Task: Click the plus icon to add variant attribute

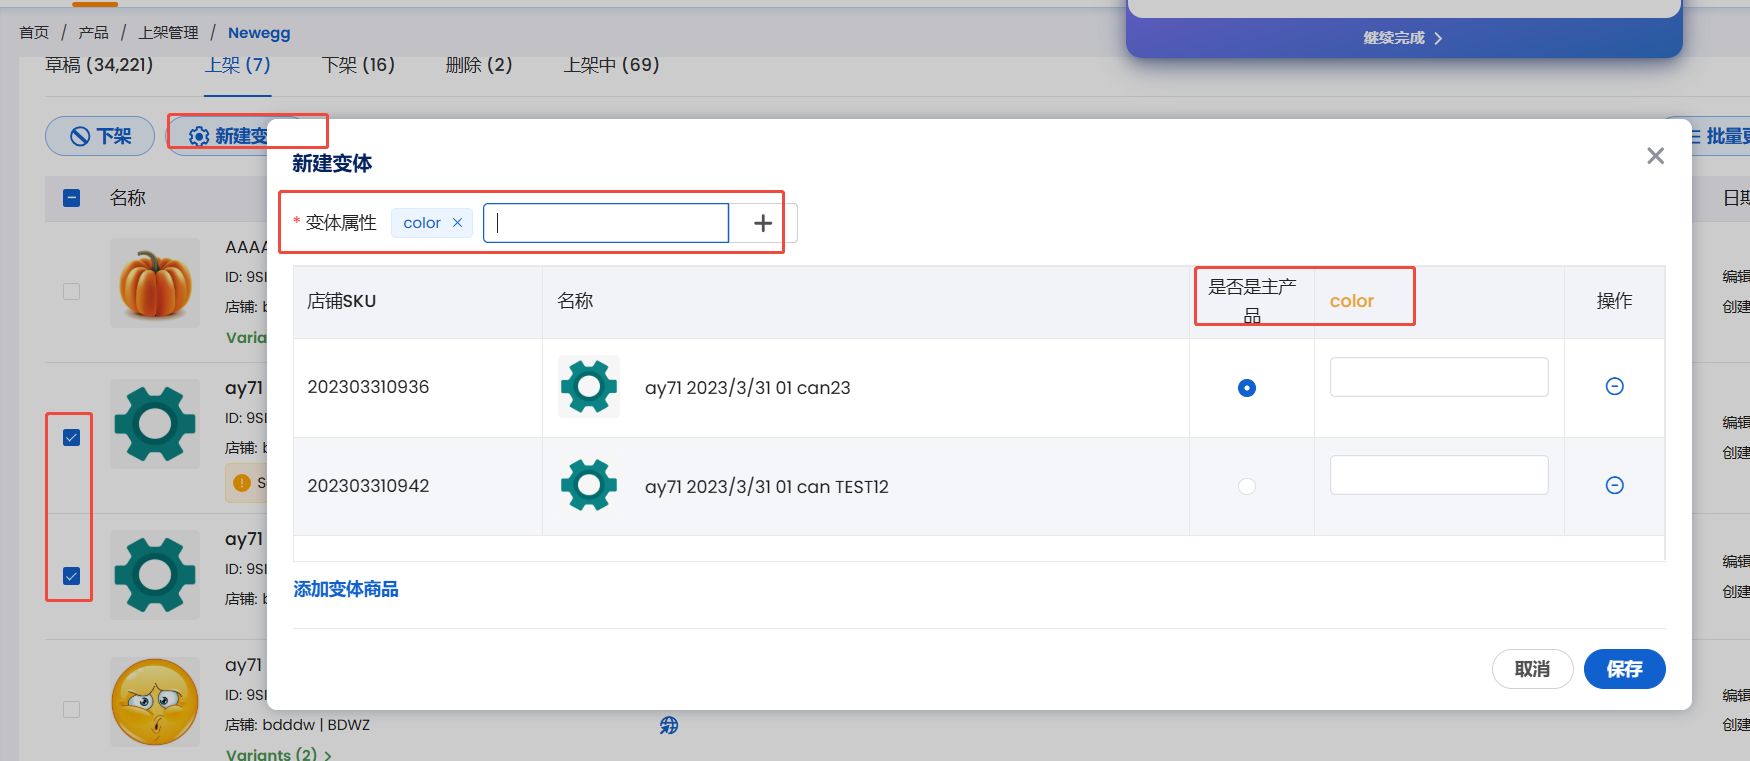Action: pos(762,223)
